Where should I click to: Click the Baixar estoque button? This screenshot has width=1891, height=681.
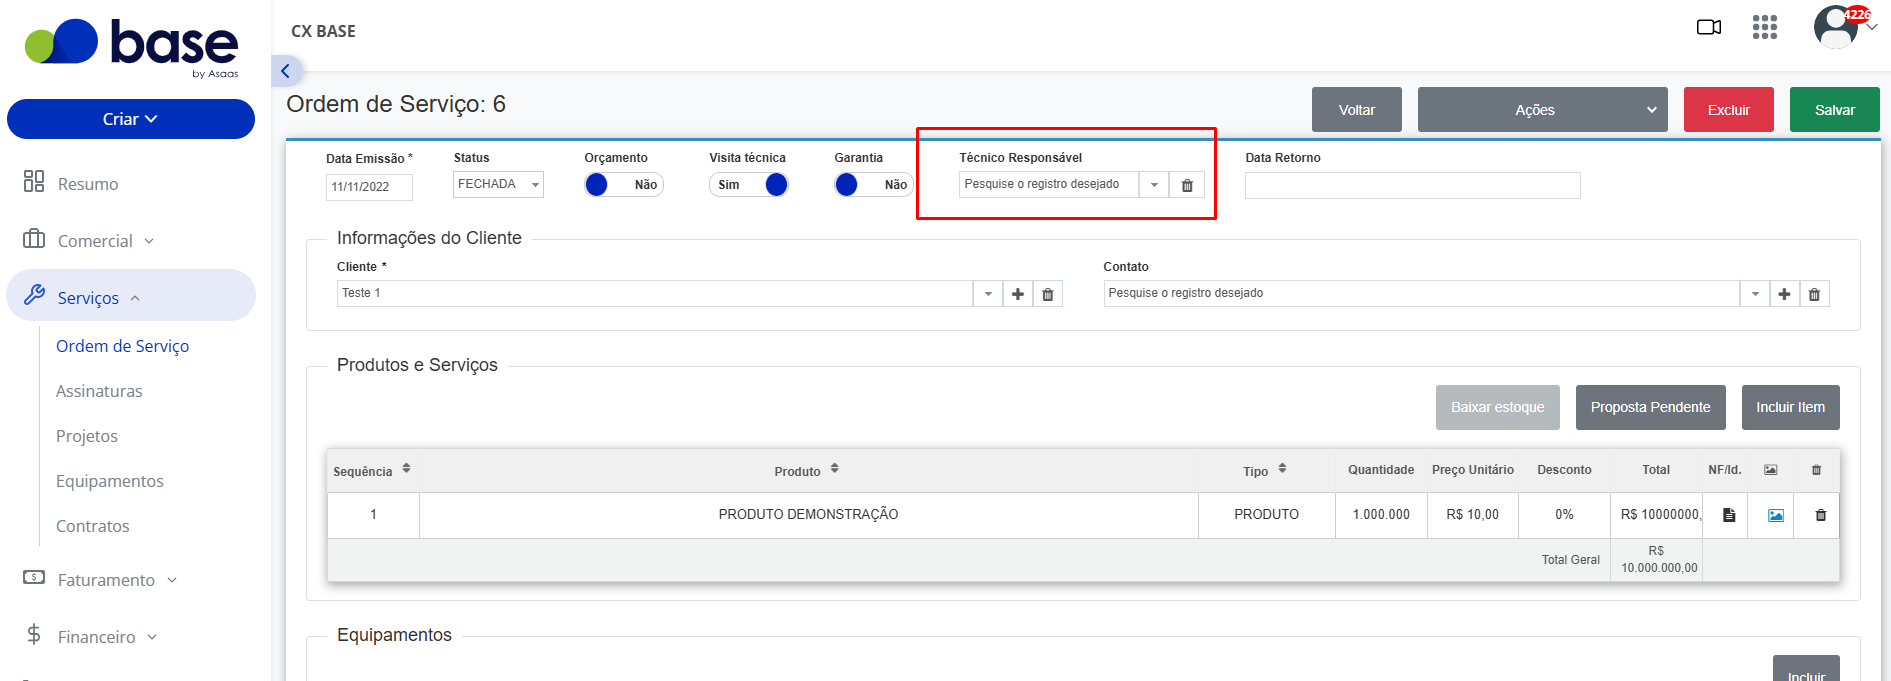1498,407
